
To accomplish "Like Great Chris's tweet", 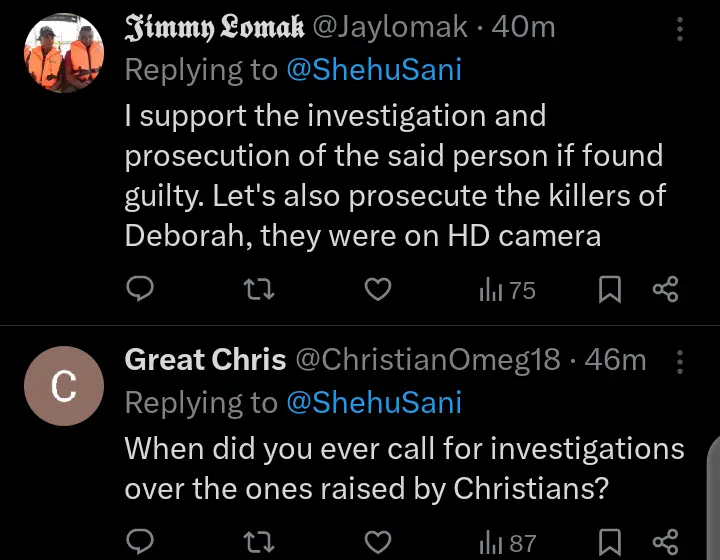I will click(x=376, y=543).
